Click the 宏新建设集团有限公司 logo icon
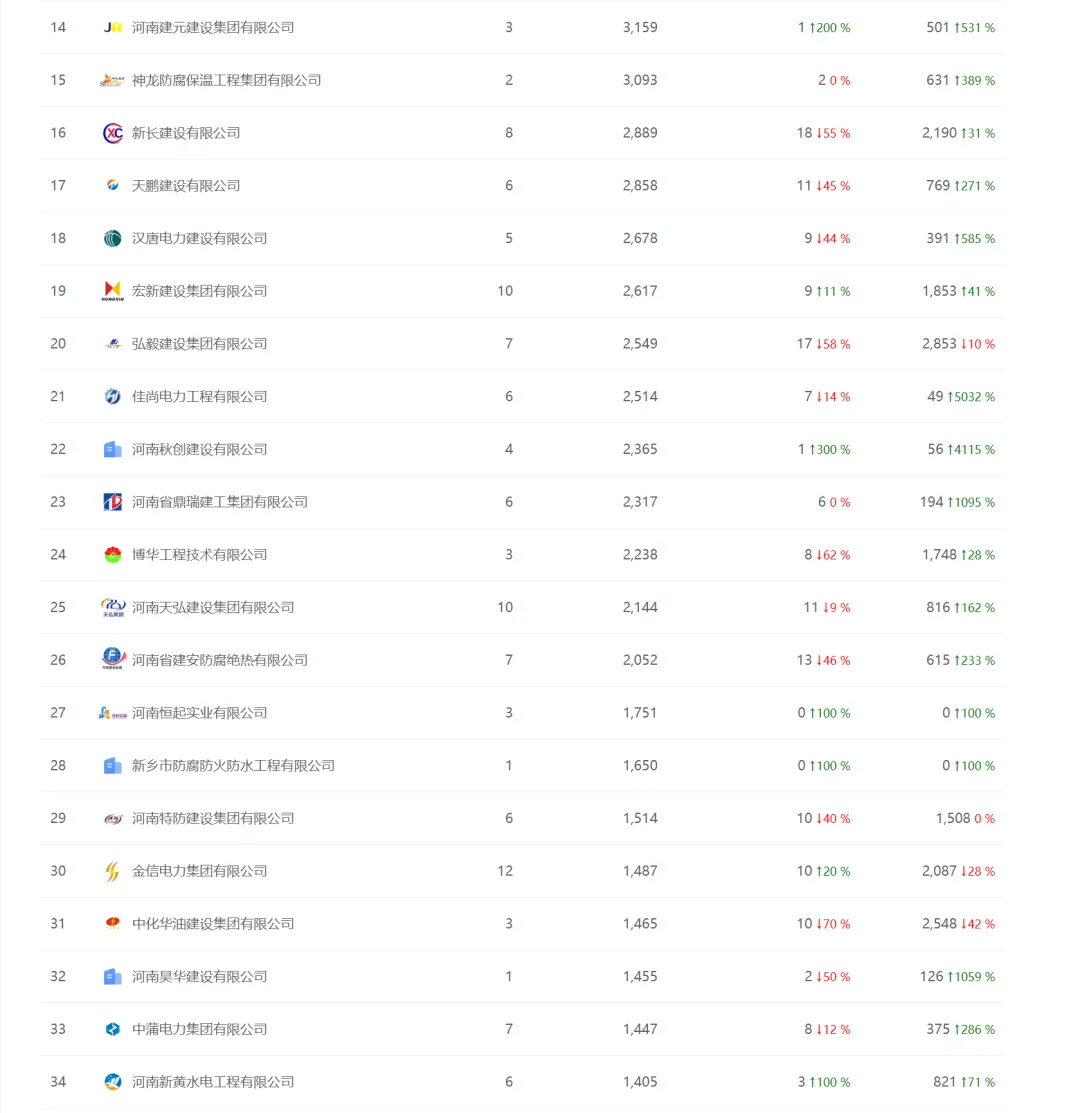Image resolution: width=1080 pixels, height=1113 pixels. (112, 291)
